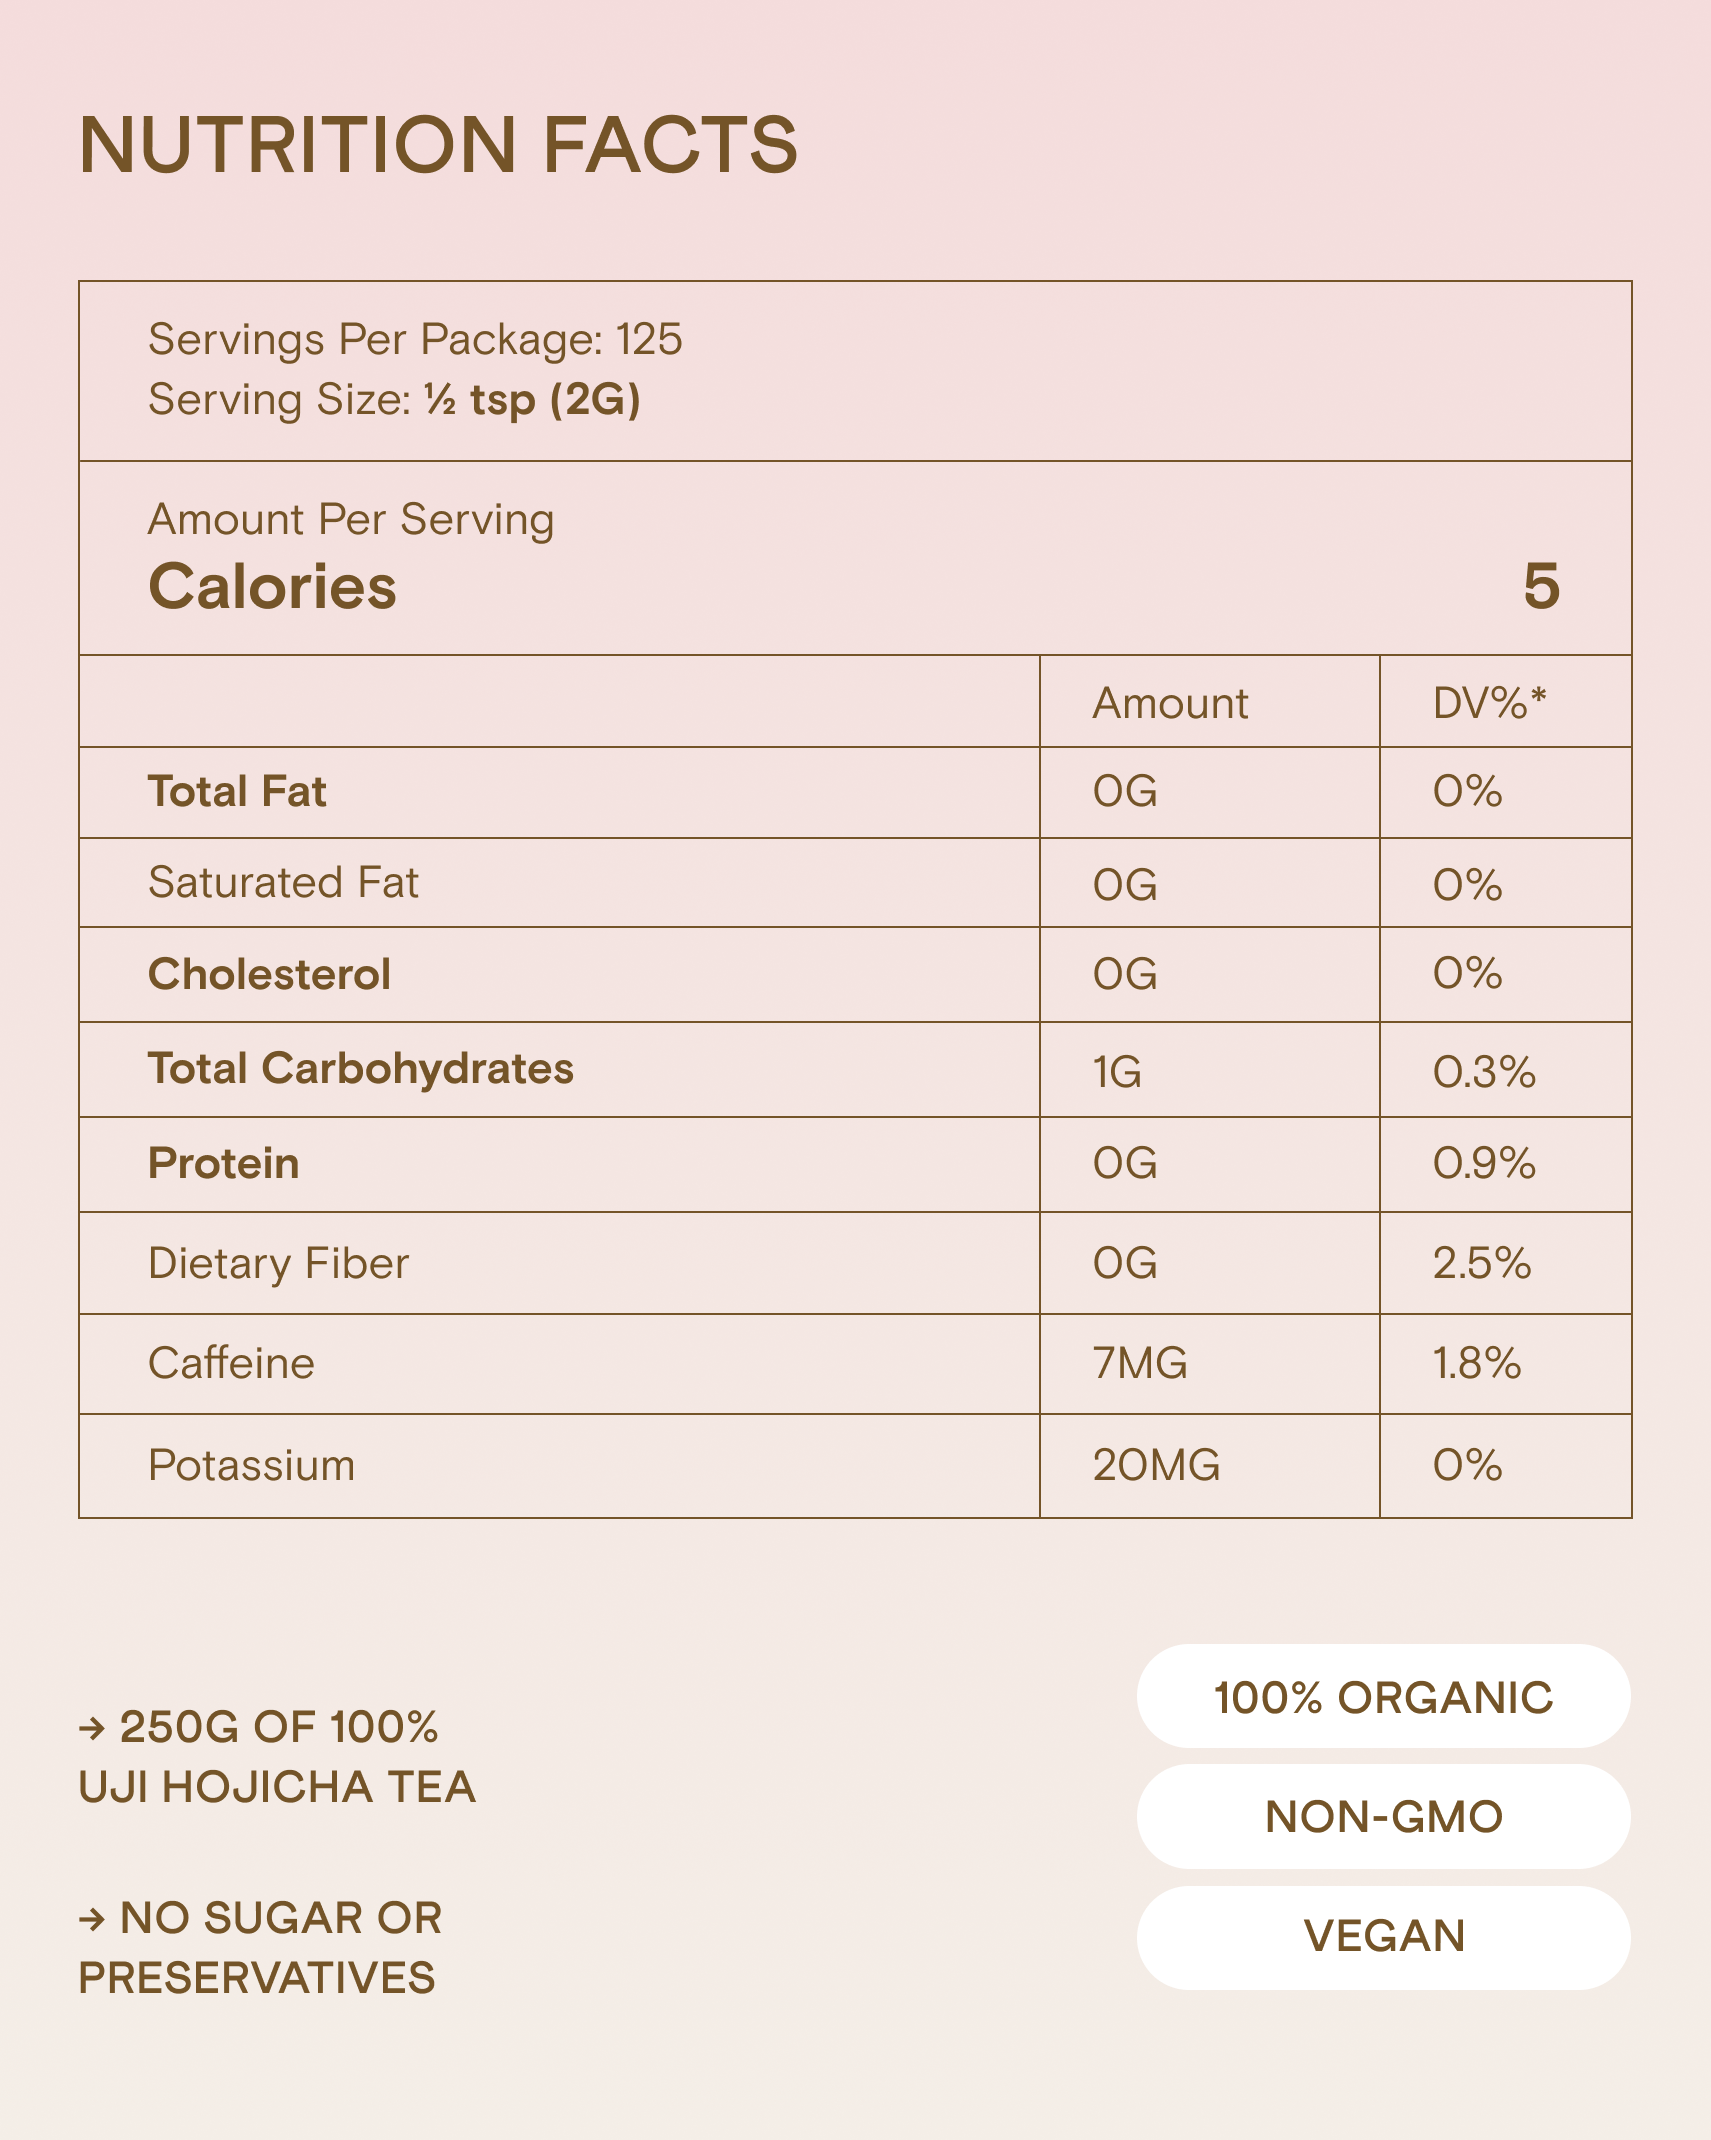This screenshot has height=2140, width=1711.
Task: Click the Potassium 20MG amount
Action: (1156, 1466)
